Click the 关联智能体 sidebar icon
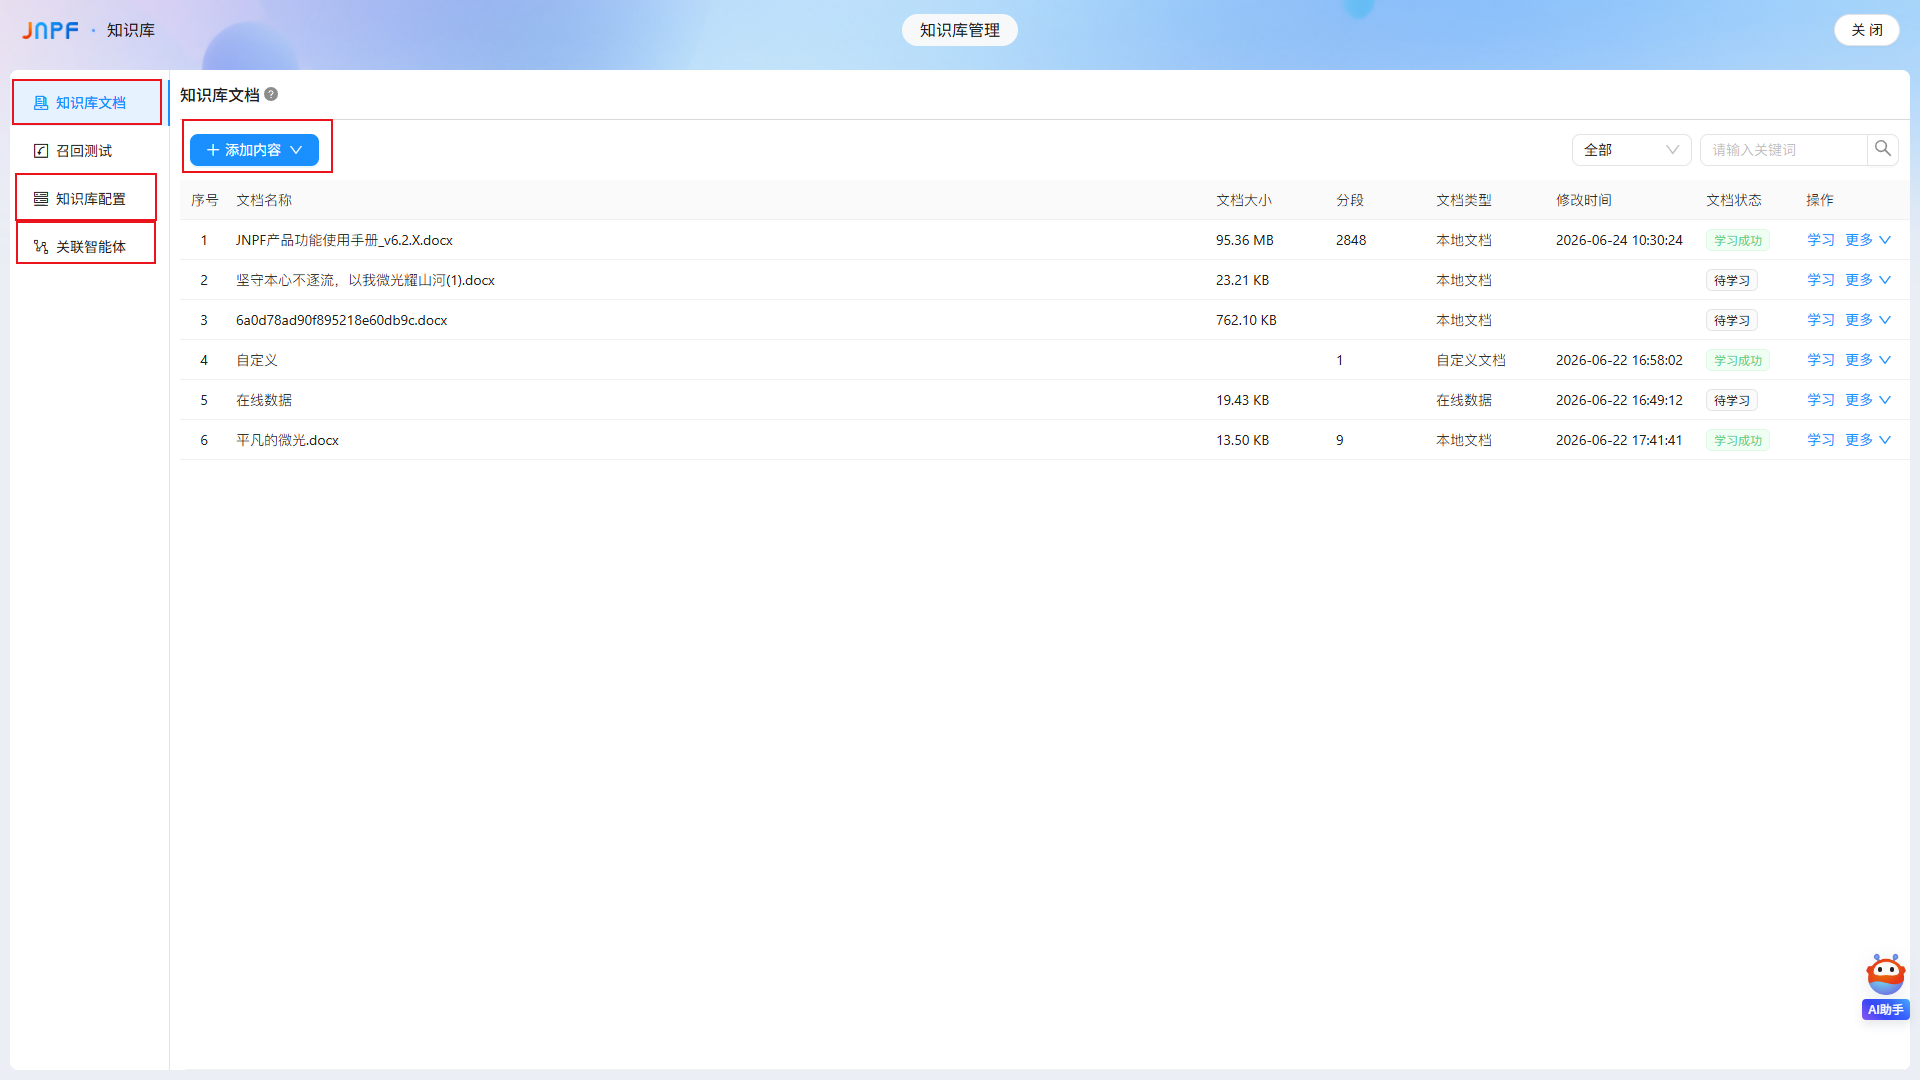 pos(41,247)
